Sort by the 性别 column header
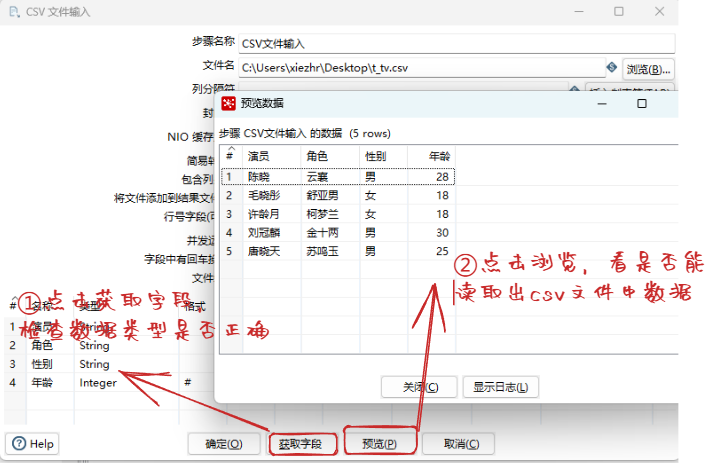Image resolution: width=713 pixels, height=463 pixels. pyautogui.click(x=384, y=156)
